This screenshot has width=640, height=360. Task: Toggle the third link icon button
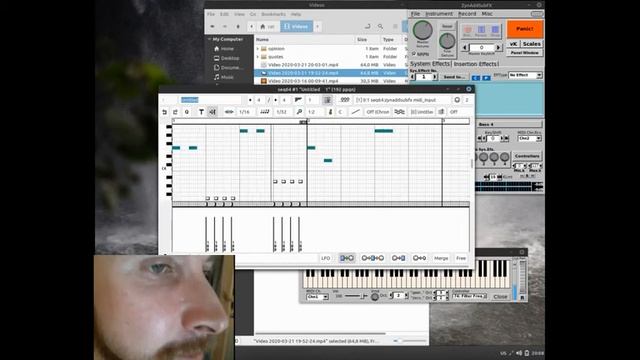(398, 258)
